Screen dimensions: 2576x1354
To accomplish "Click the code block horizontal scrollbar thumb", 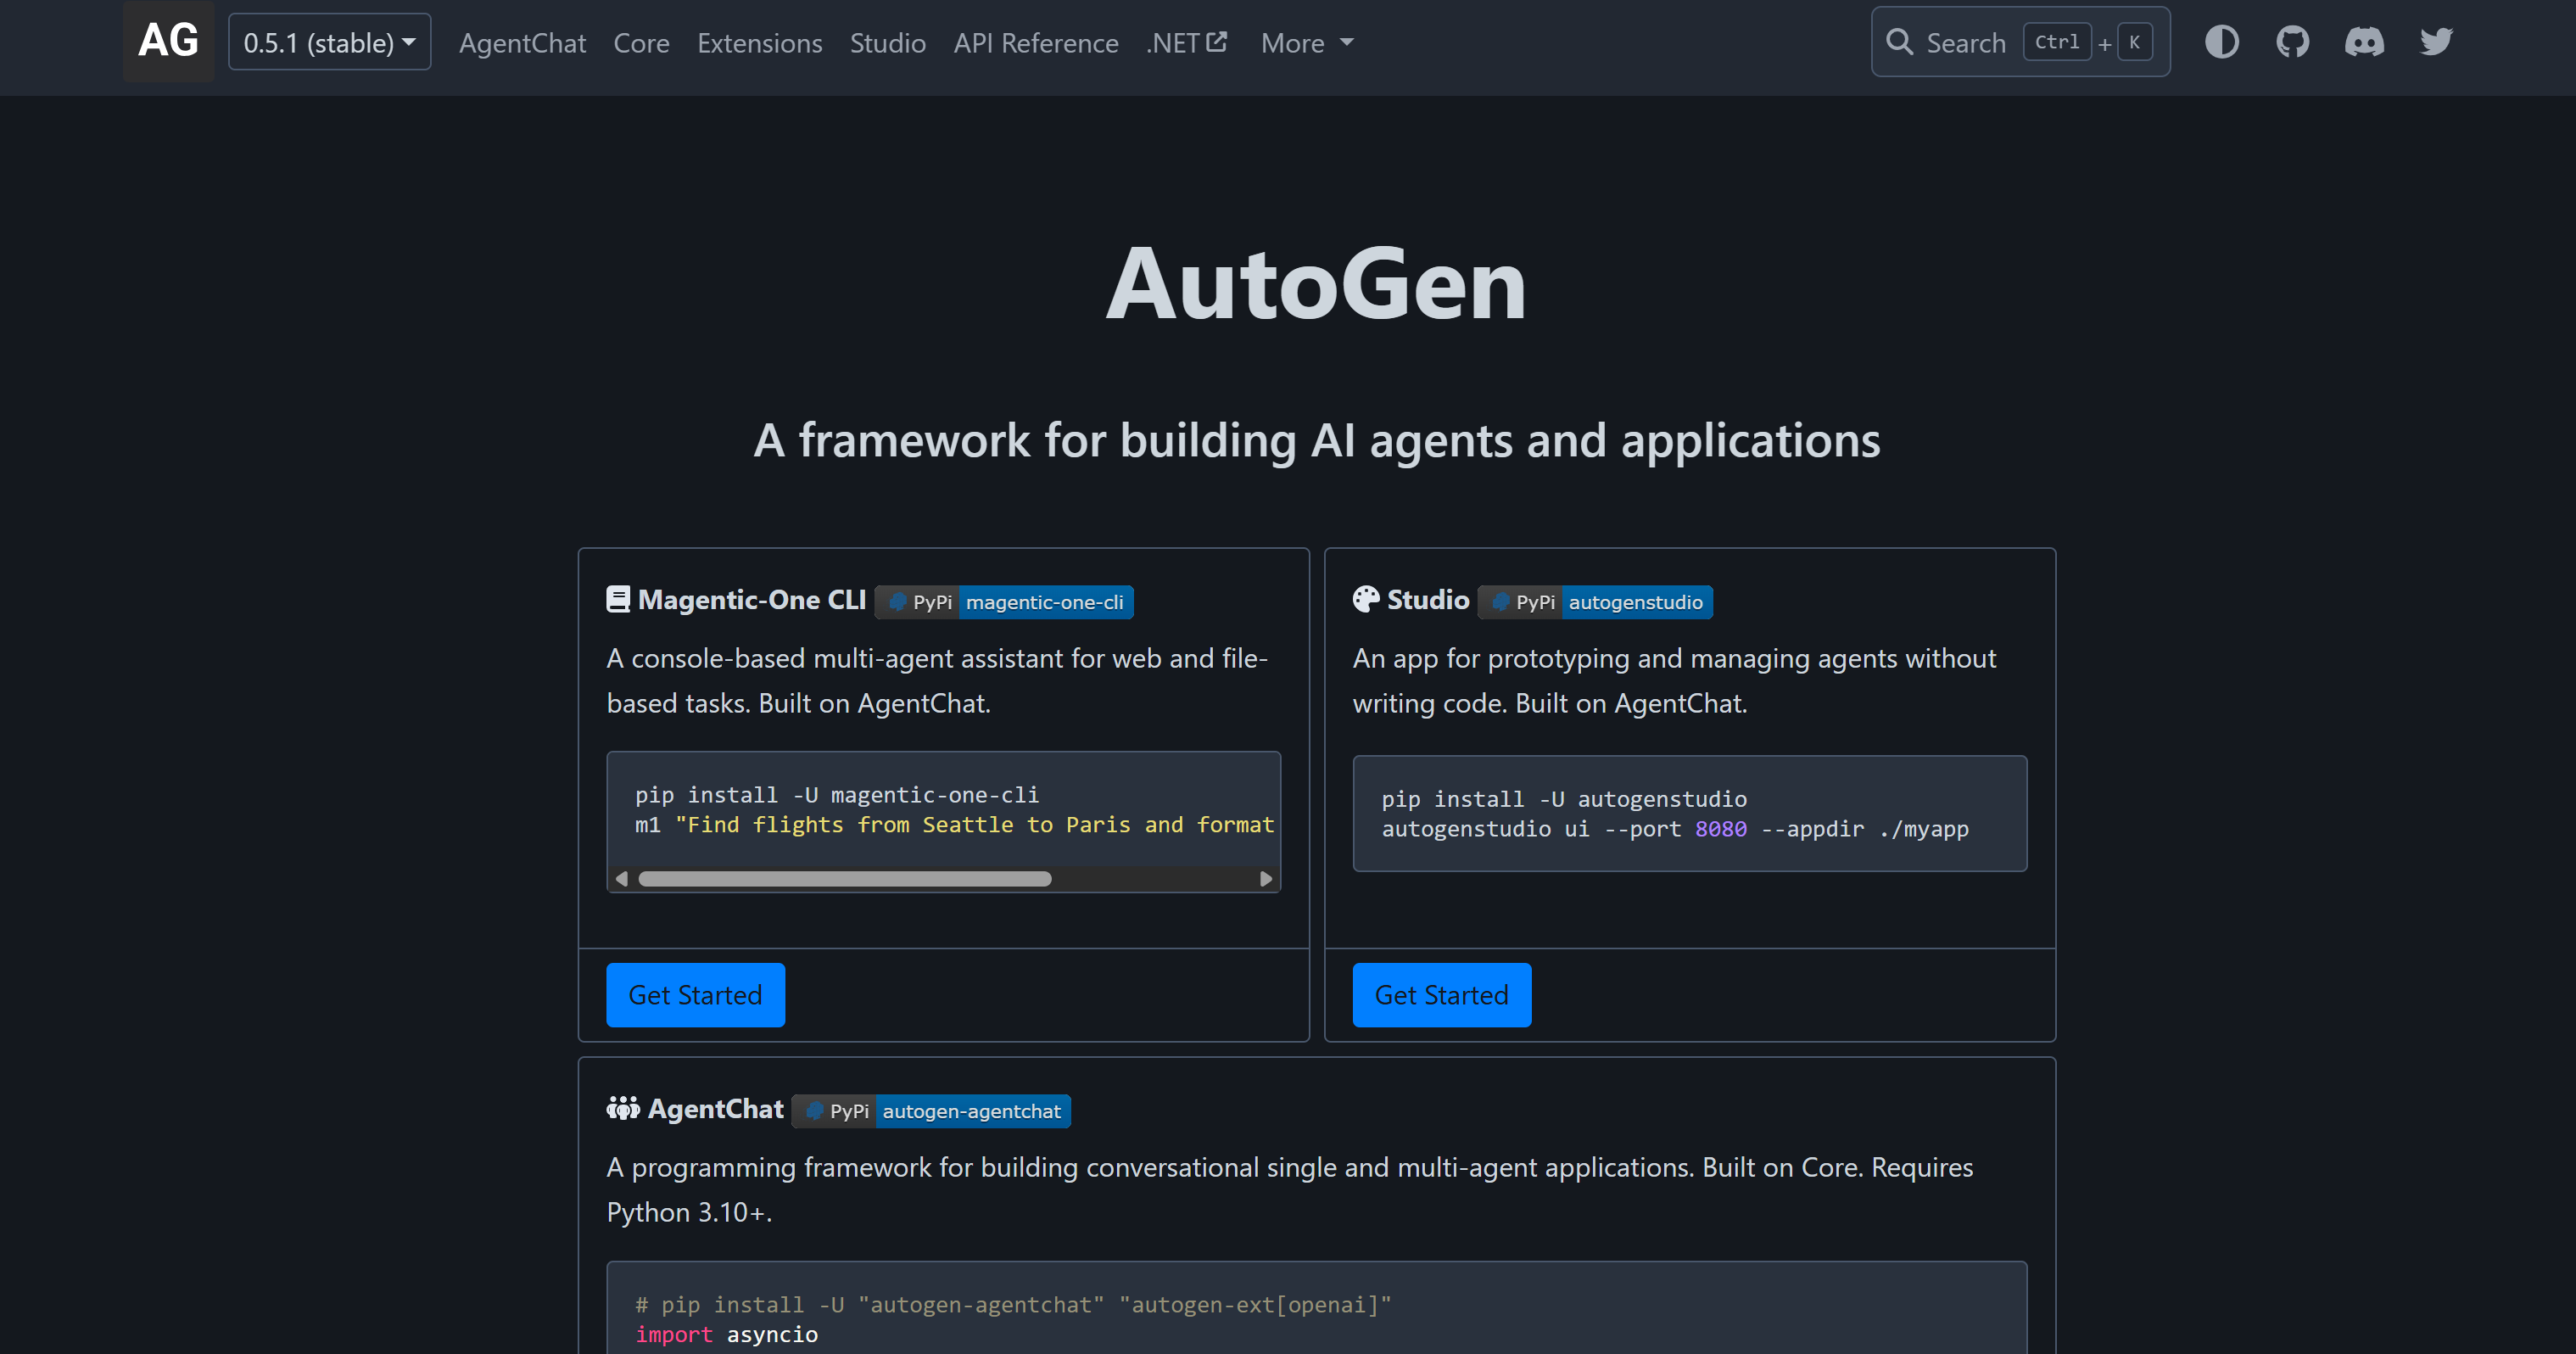I will pos(845,879).
